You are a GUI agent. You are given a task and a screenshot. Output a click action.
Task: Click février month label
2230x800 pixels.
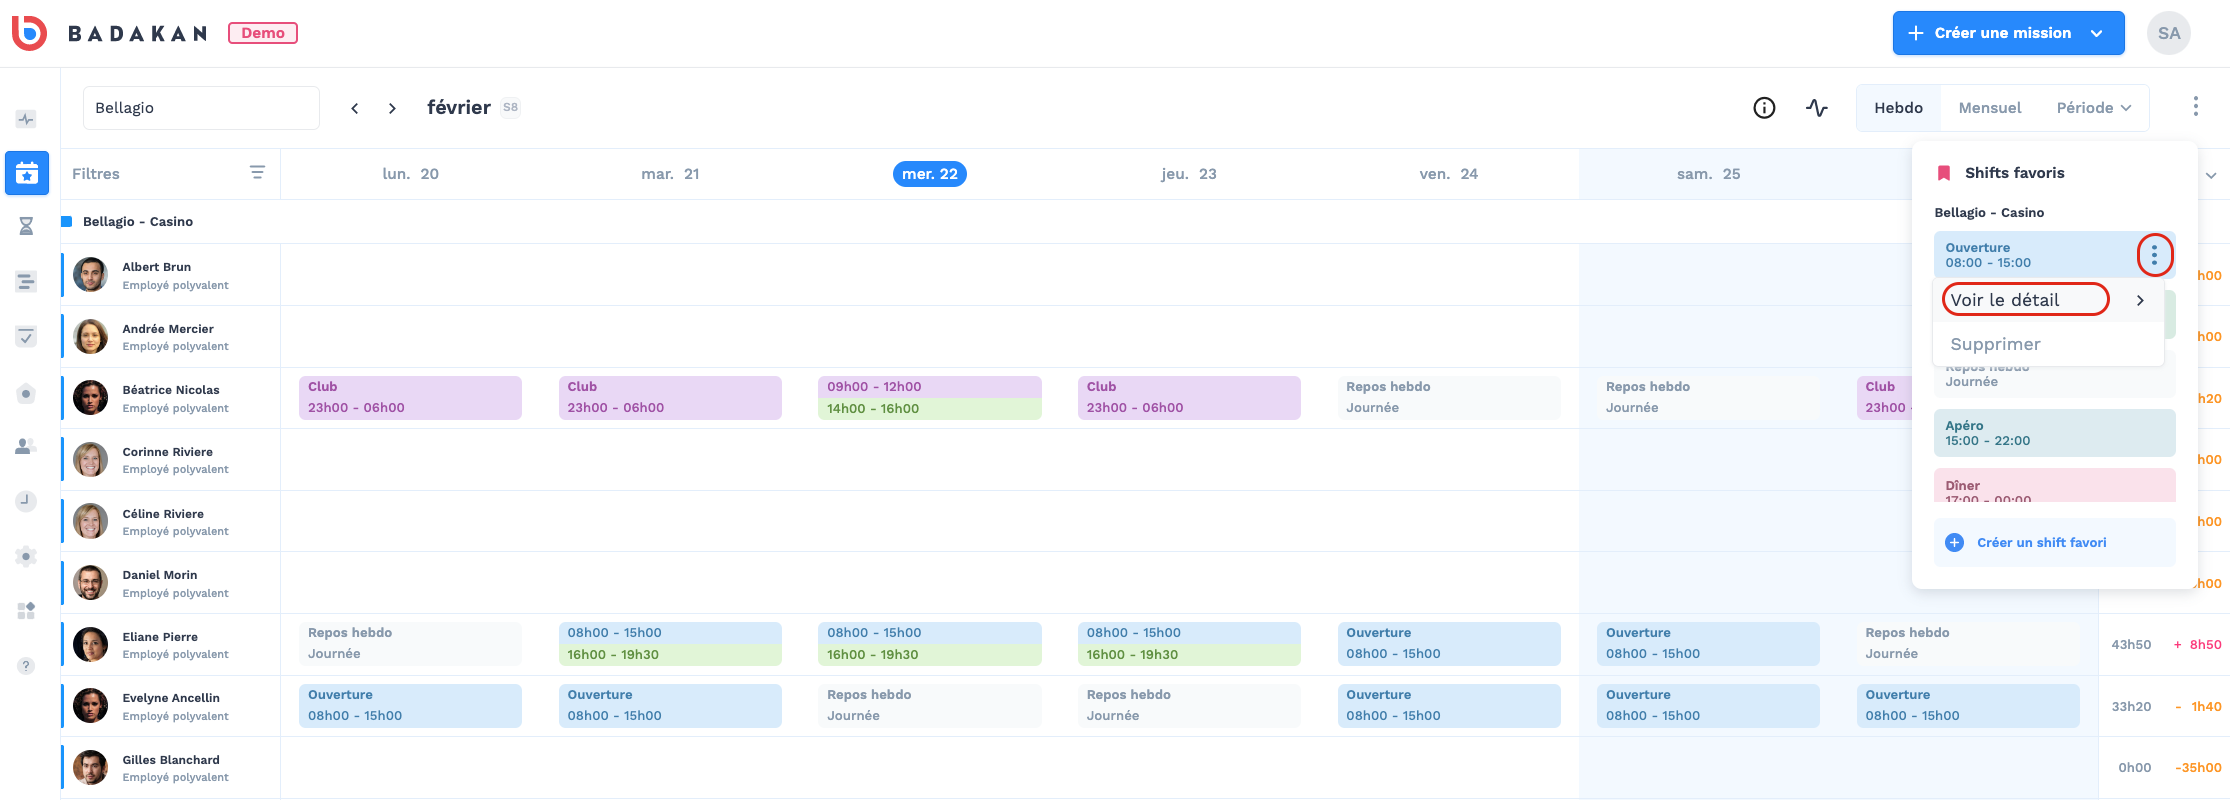click(x=459, y=108)
